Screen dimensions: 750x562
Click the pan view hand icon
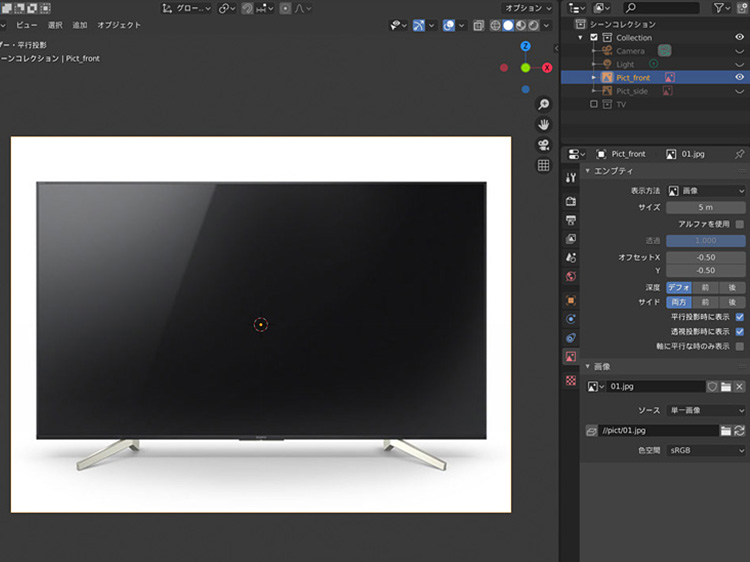[x=543, y=125]
